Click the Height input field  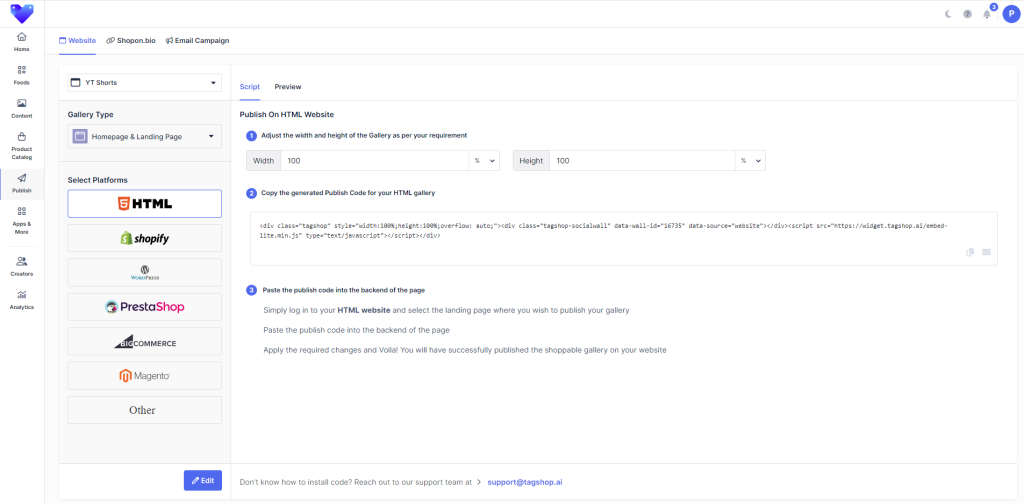click(642, 161)
